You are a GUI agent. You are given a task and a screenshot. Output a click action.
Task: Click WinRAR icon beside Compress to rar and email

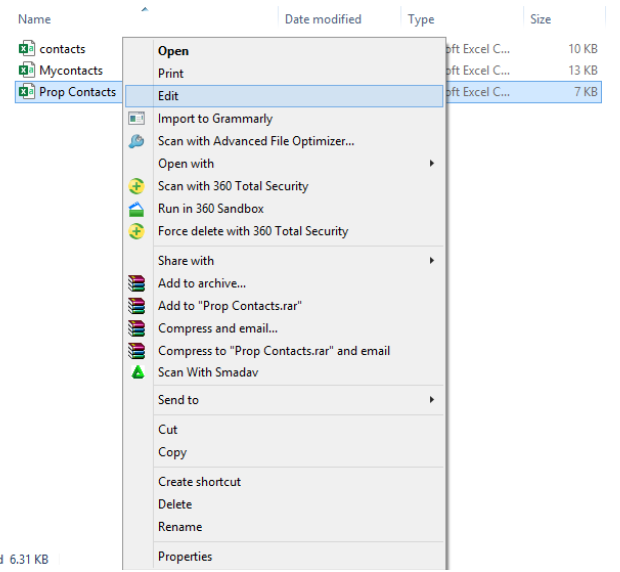(x=136, y=351)
